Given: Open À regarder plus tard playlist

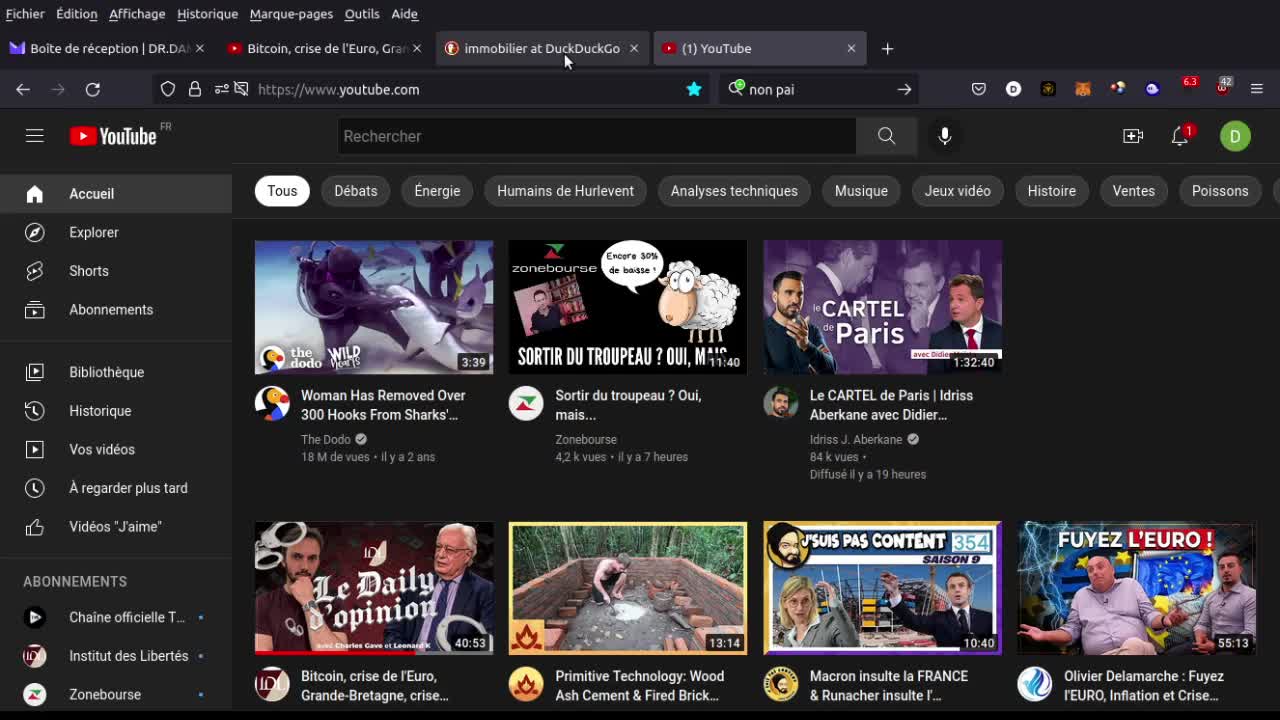Looking at the screenshot, I should tap(116, 488).
